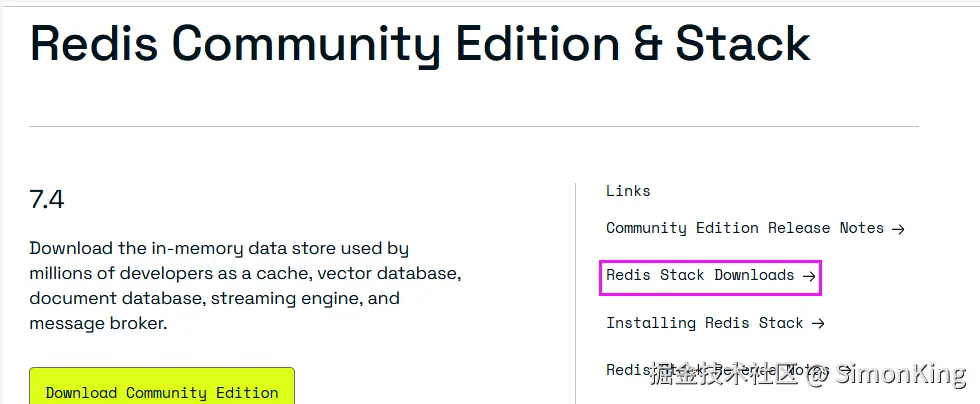The height and width of the screenshot is (404, 980).
Task: Click the Redis Community Edition & Stack heading
Action: pyautogui.click(x=420, y=45)
